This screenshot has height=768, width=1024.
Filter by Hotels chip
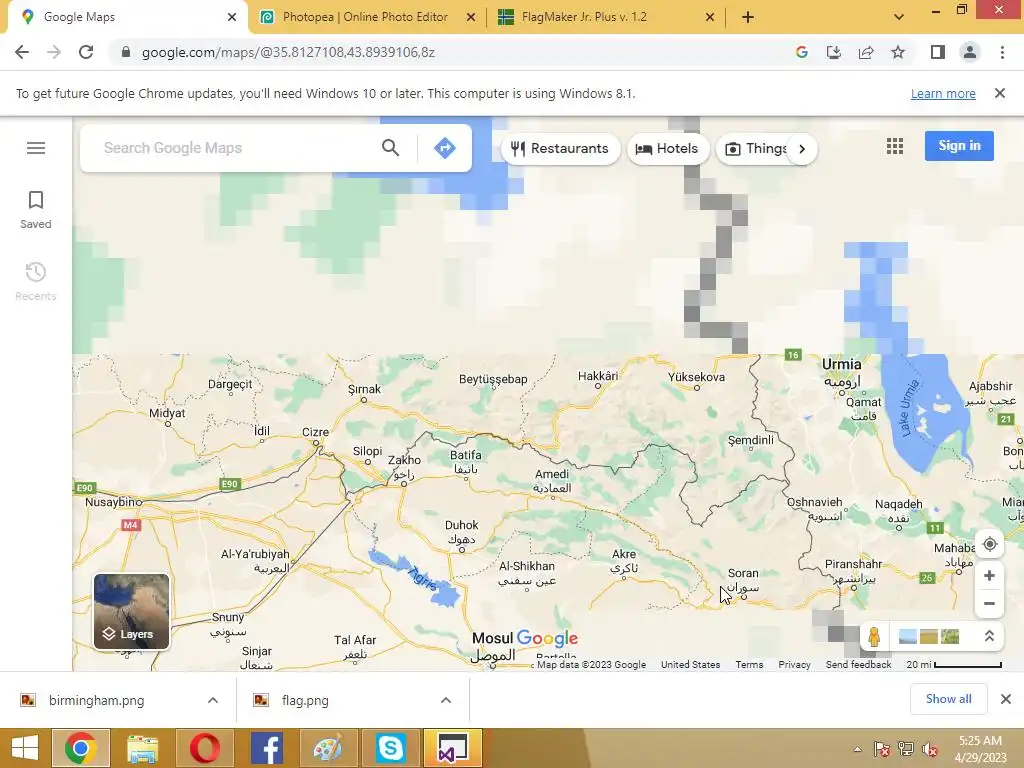coord(667,149)
